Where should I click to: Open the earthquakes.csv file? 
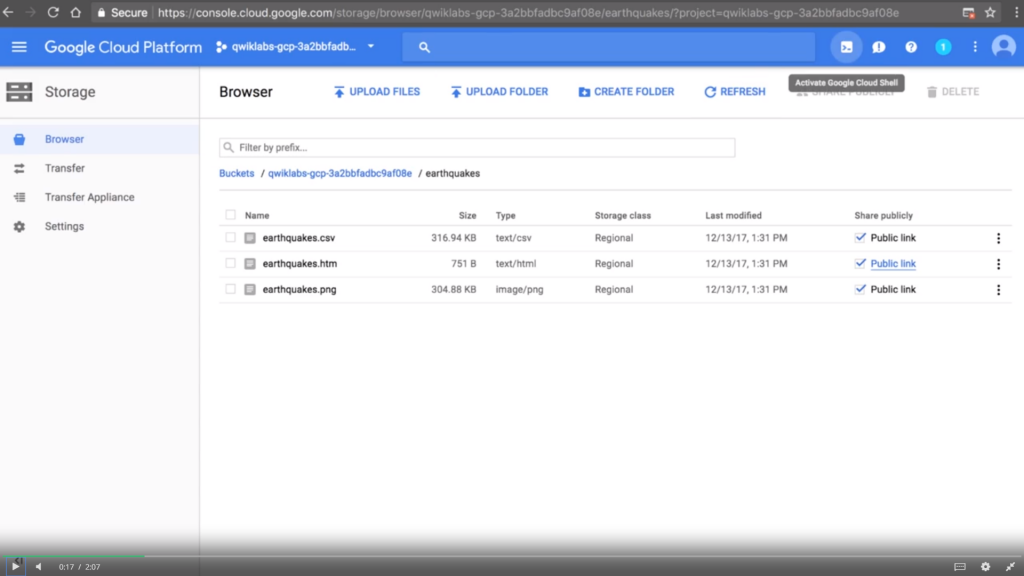(x=298, y=238)
